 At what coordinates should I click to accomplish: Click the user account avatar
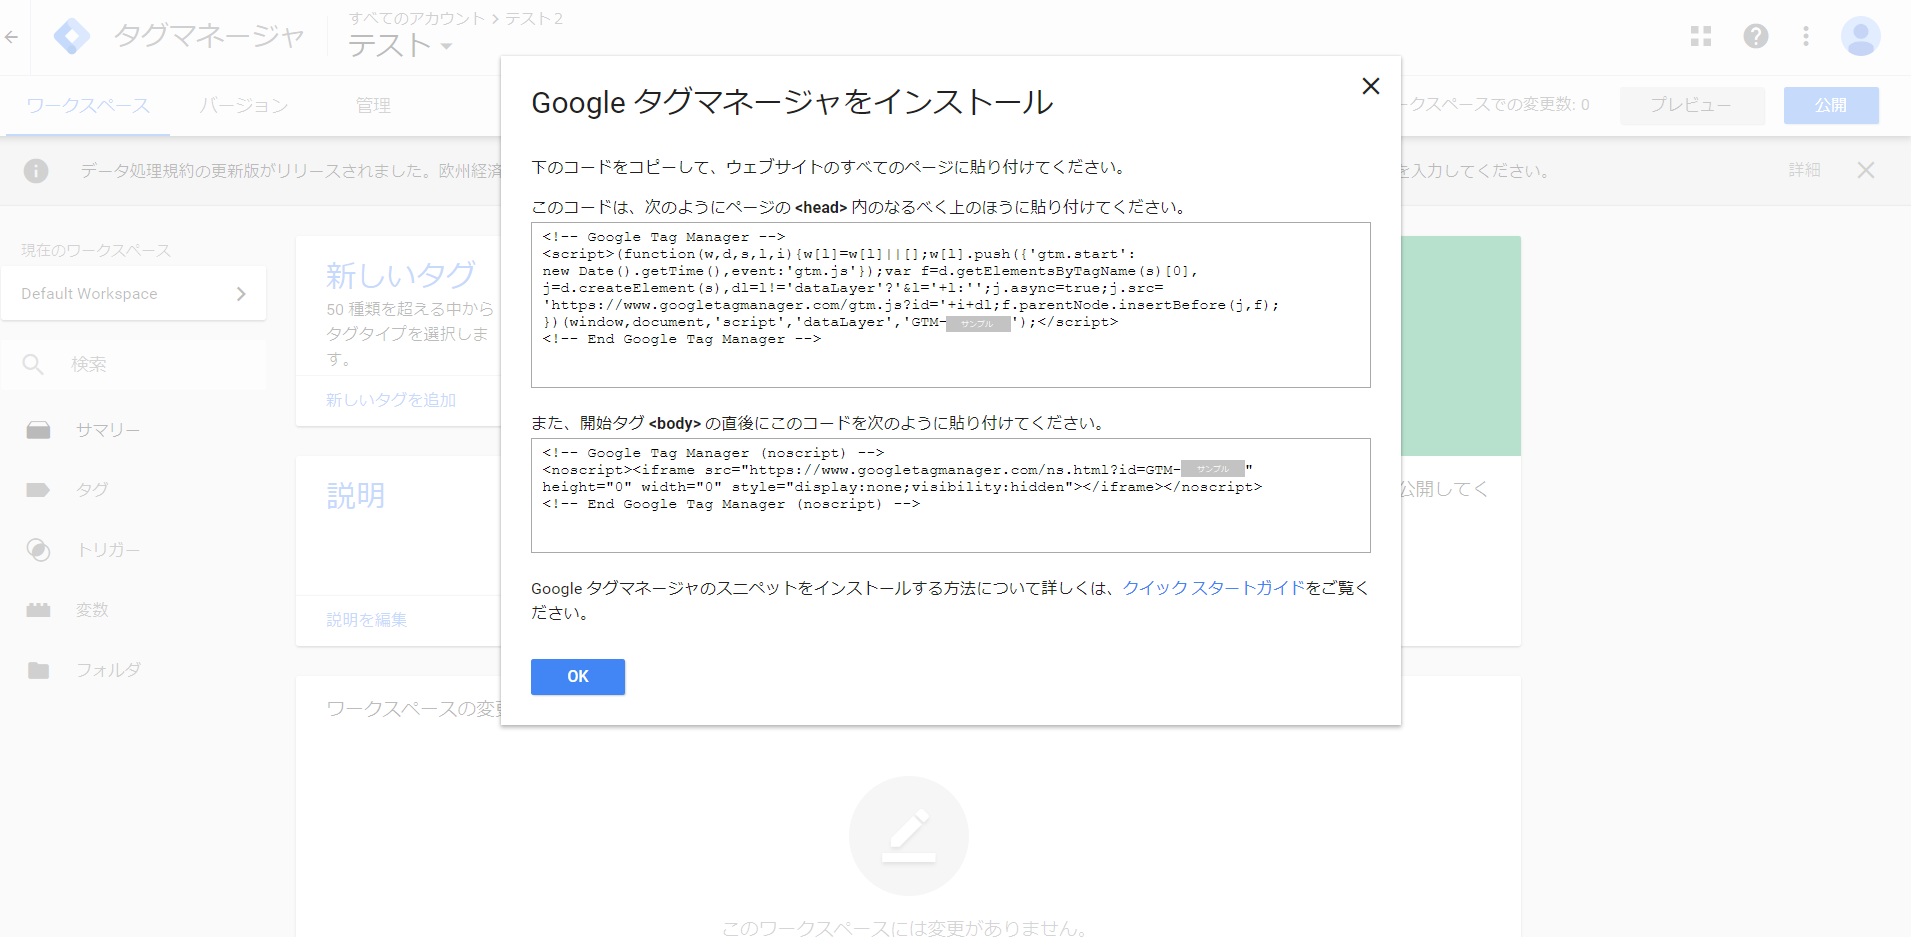point(1861,37)
